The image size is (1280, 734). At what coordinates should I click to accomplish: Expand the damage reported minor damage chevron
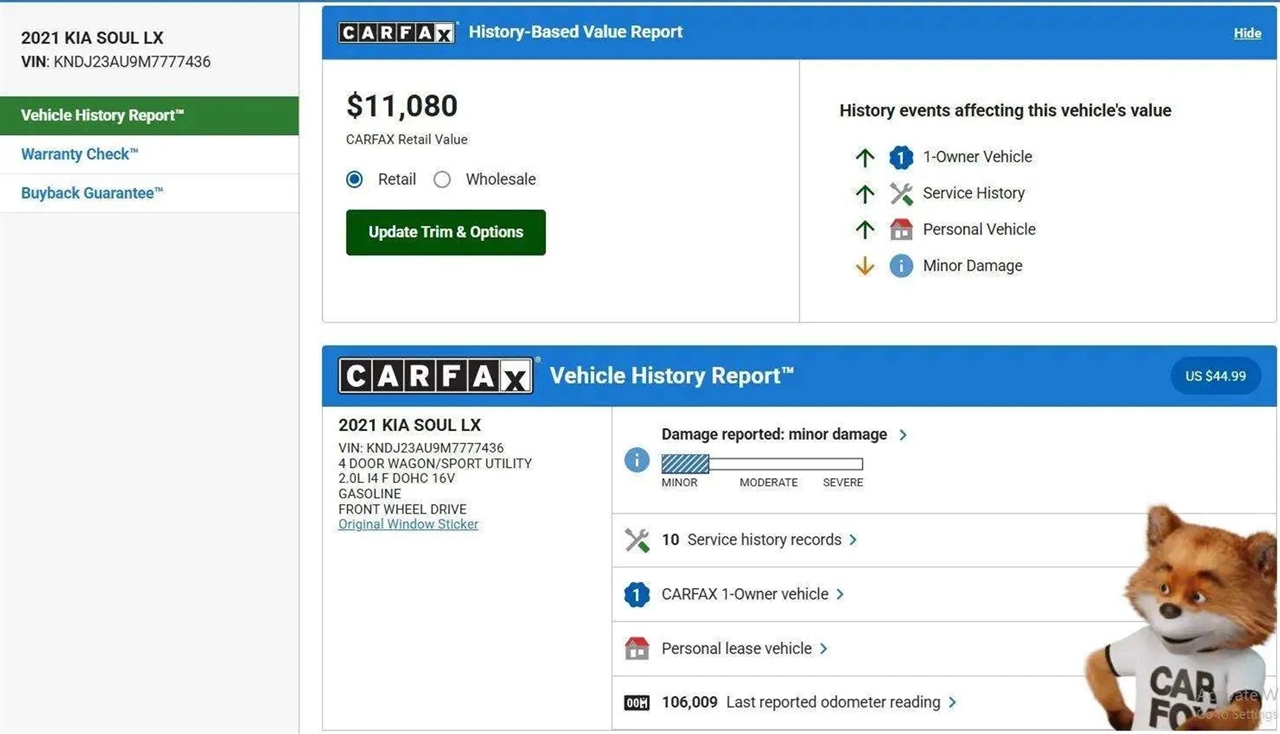[903, 435]
